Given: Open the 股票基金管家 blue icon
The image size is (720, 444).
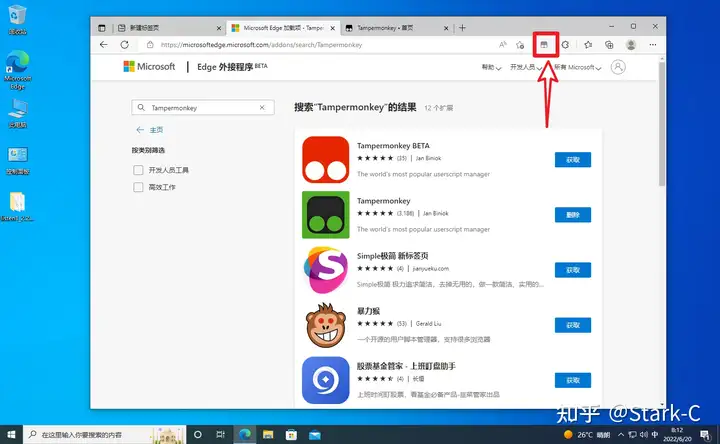Looking at the screenshot, I should [326, 380].
